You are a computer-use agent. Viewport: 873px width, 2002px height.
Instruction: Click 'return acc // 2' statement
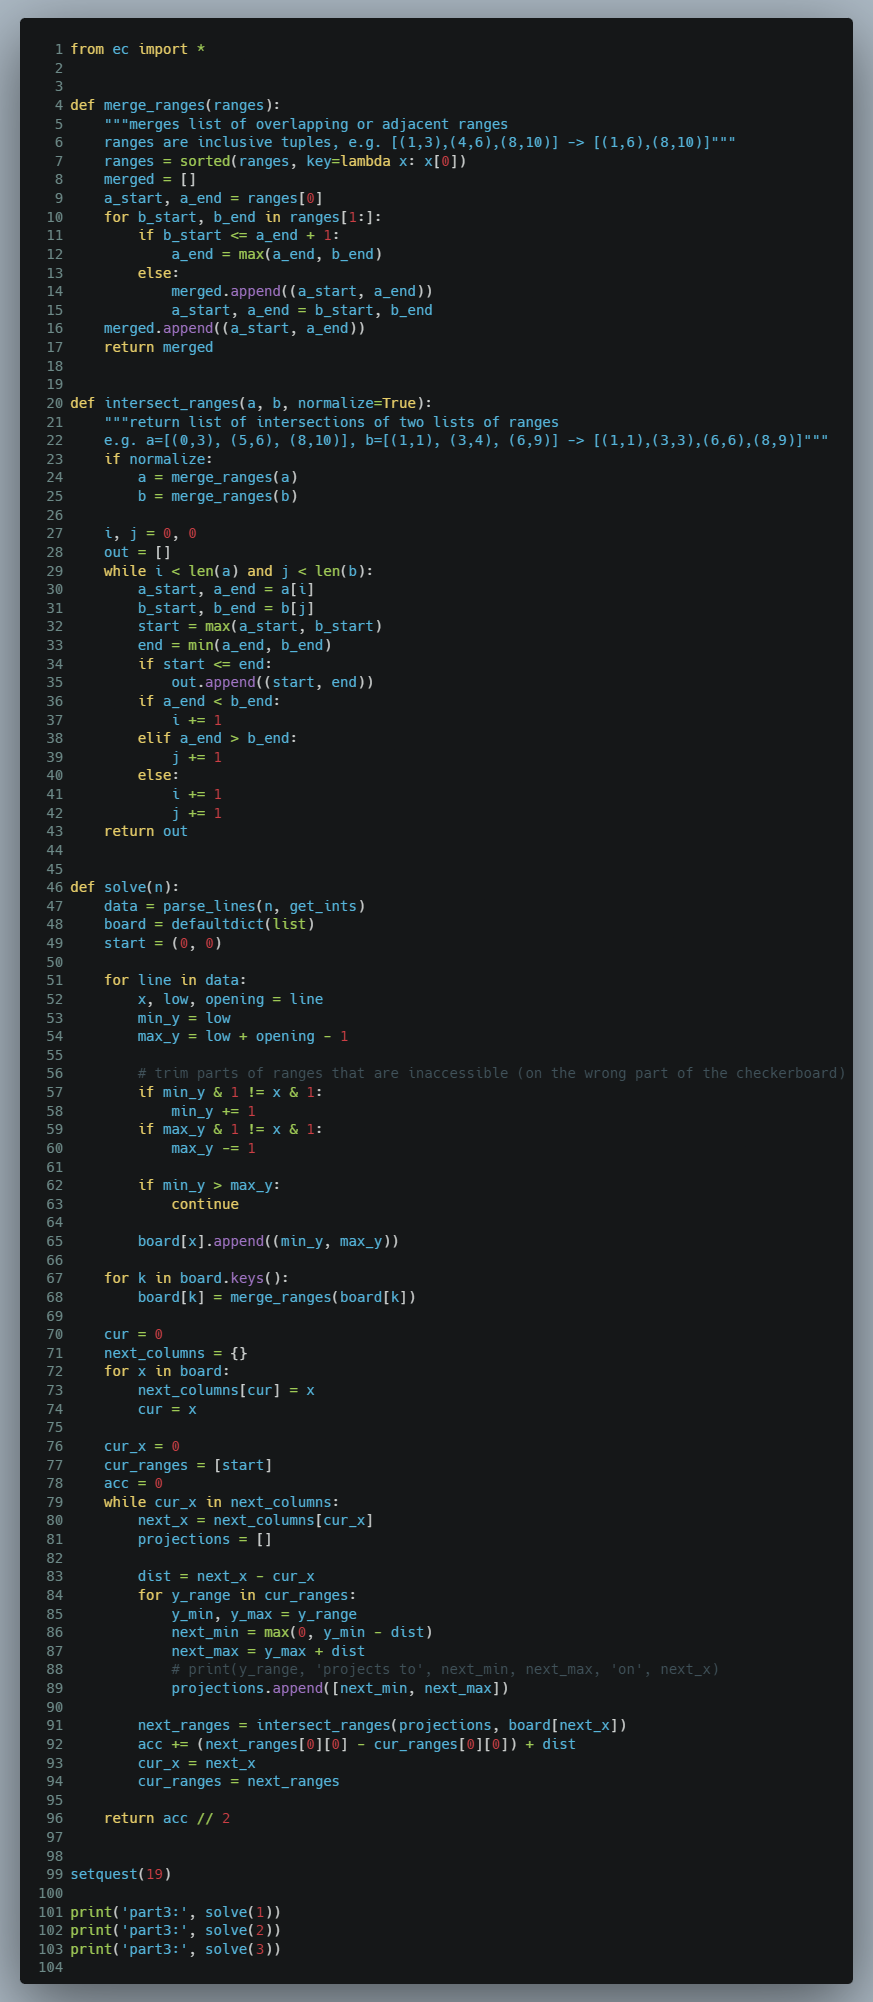tap(167, 1818)
